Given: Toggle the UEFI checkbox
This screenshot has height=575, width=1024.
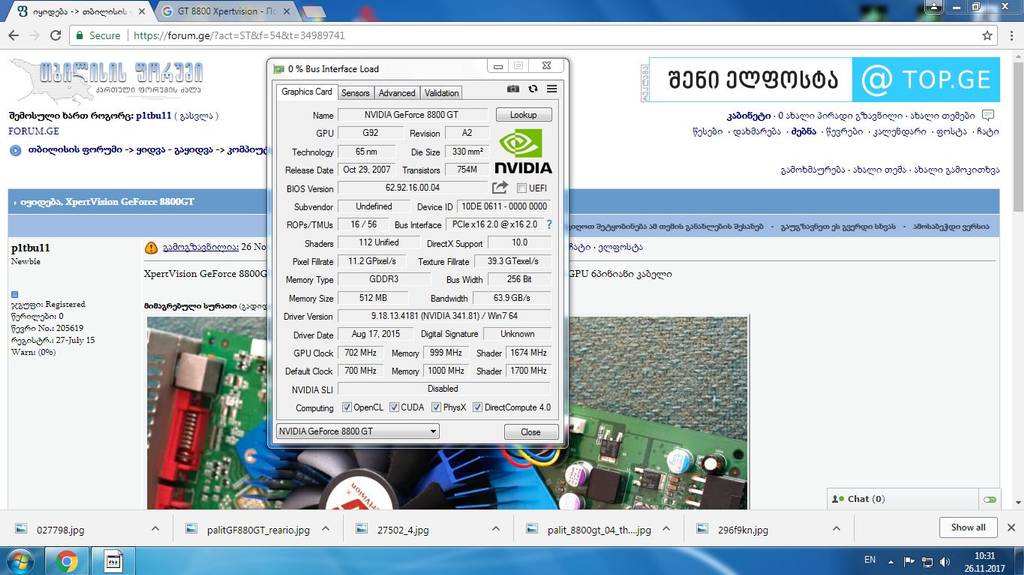Looking at the screenshot, I should click(x=521, y=188).
